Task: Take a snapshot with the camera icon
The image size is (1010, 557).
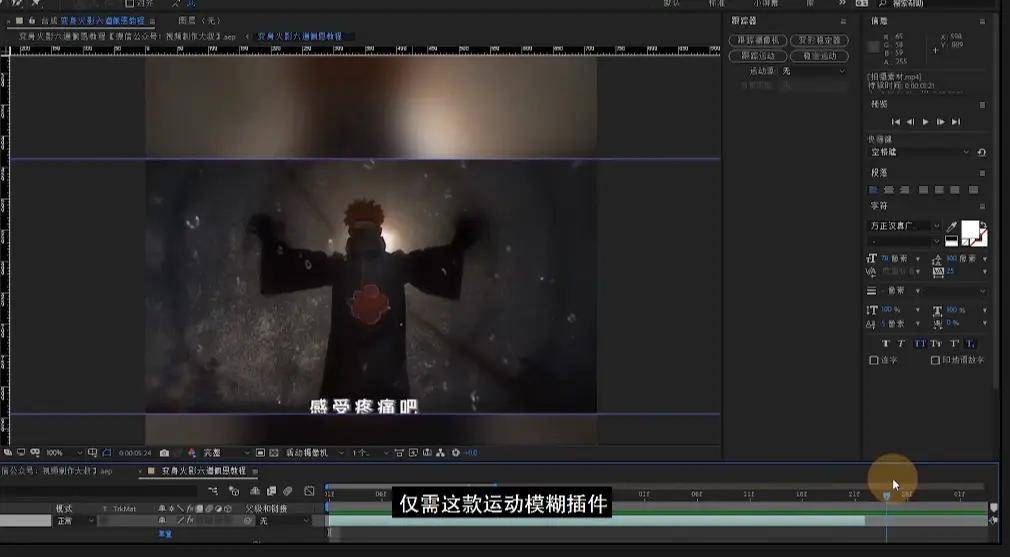Action: (164, 453)
